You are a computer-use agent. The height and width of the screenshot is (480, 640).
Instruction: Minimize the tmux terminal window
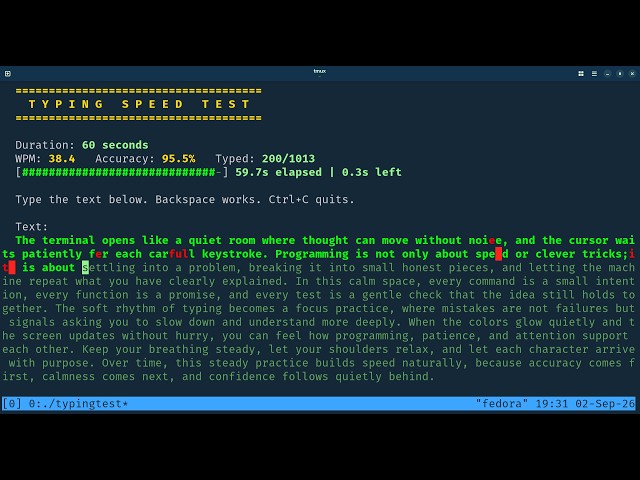pos(607,73)
